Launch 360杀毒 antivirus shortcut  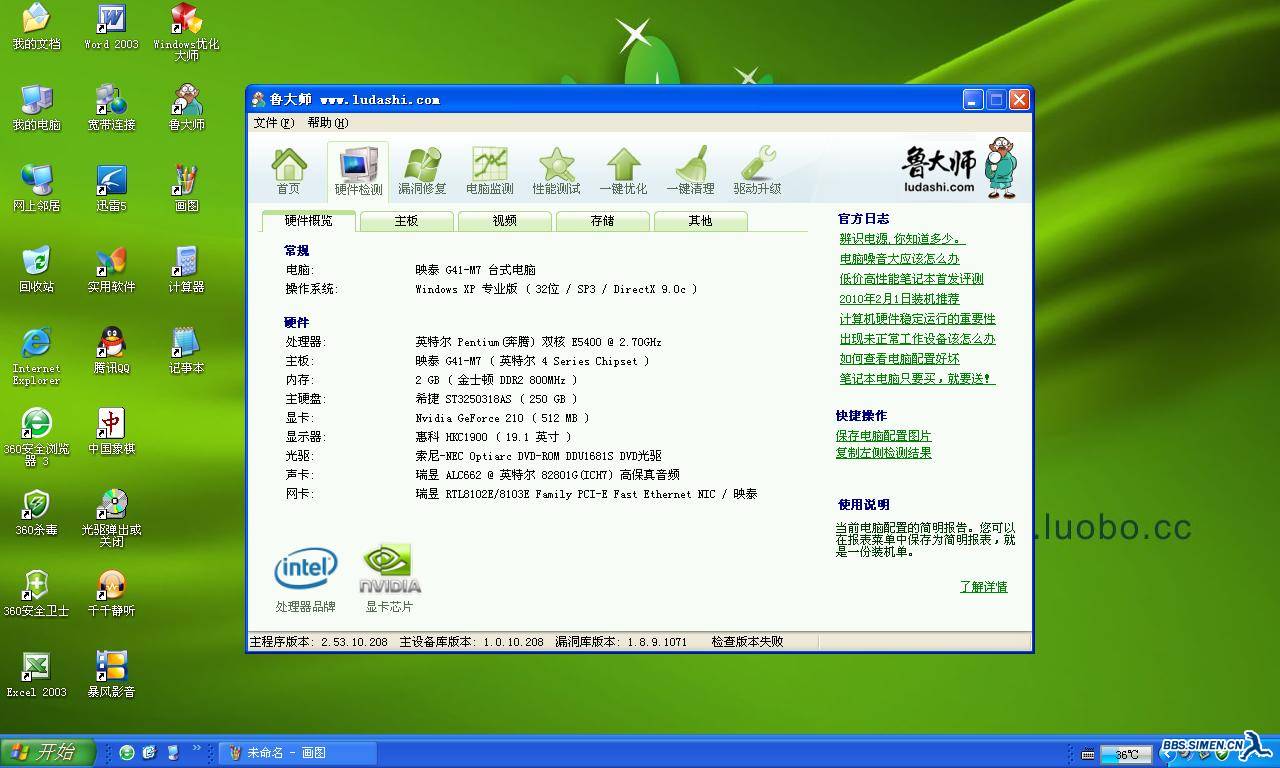coord(36,513)
